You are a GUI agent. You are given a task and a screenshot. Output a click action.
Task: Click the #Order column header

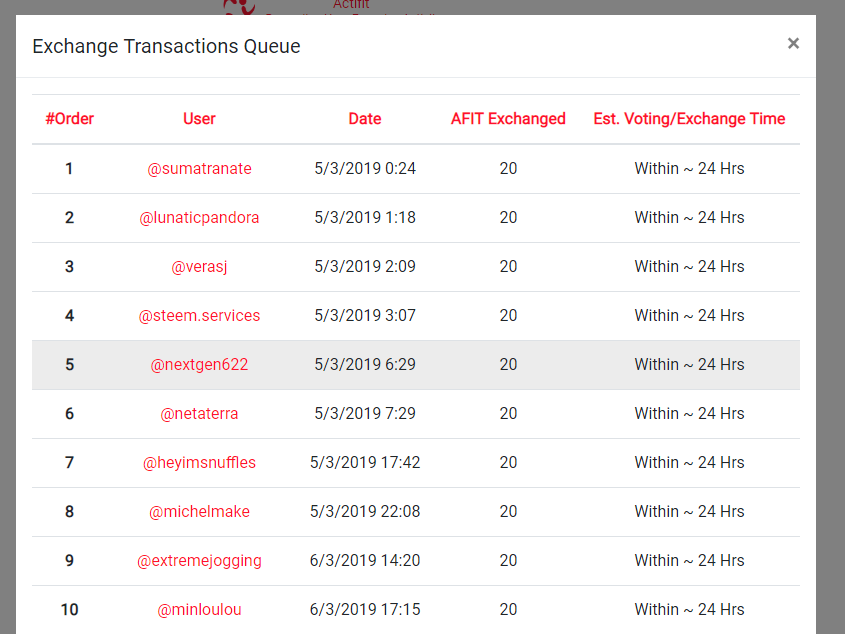[x=70, y=119]
